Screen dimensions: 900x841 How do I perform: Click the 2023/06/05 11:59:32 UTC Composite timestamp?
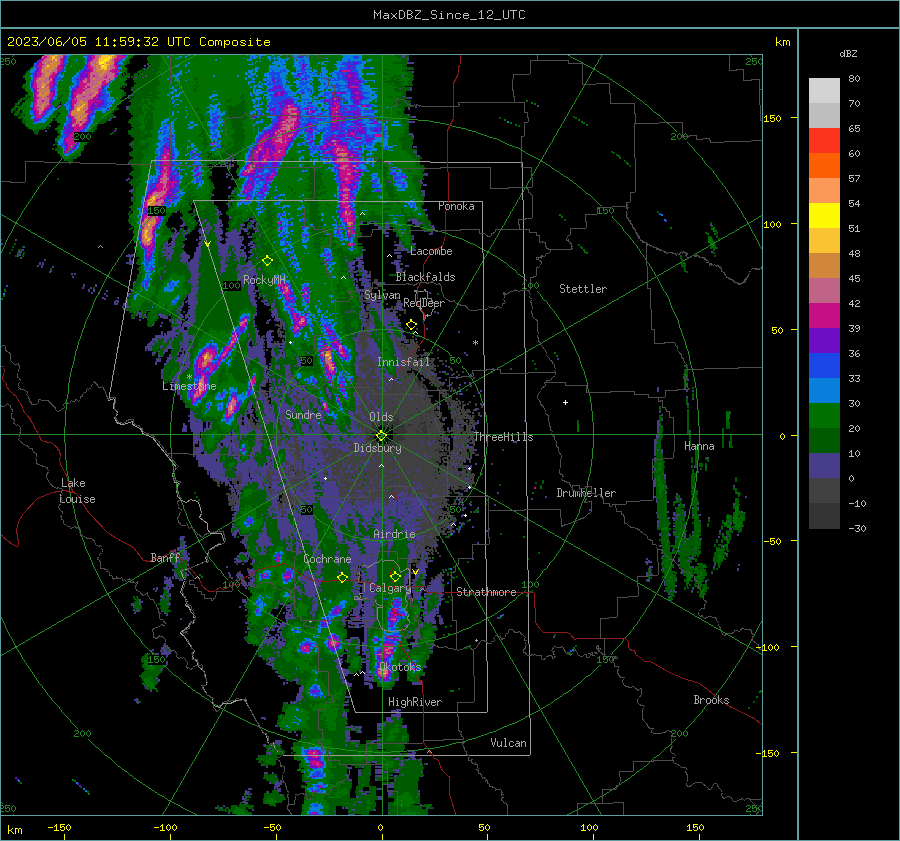[138, 42]
